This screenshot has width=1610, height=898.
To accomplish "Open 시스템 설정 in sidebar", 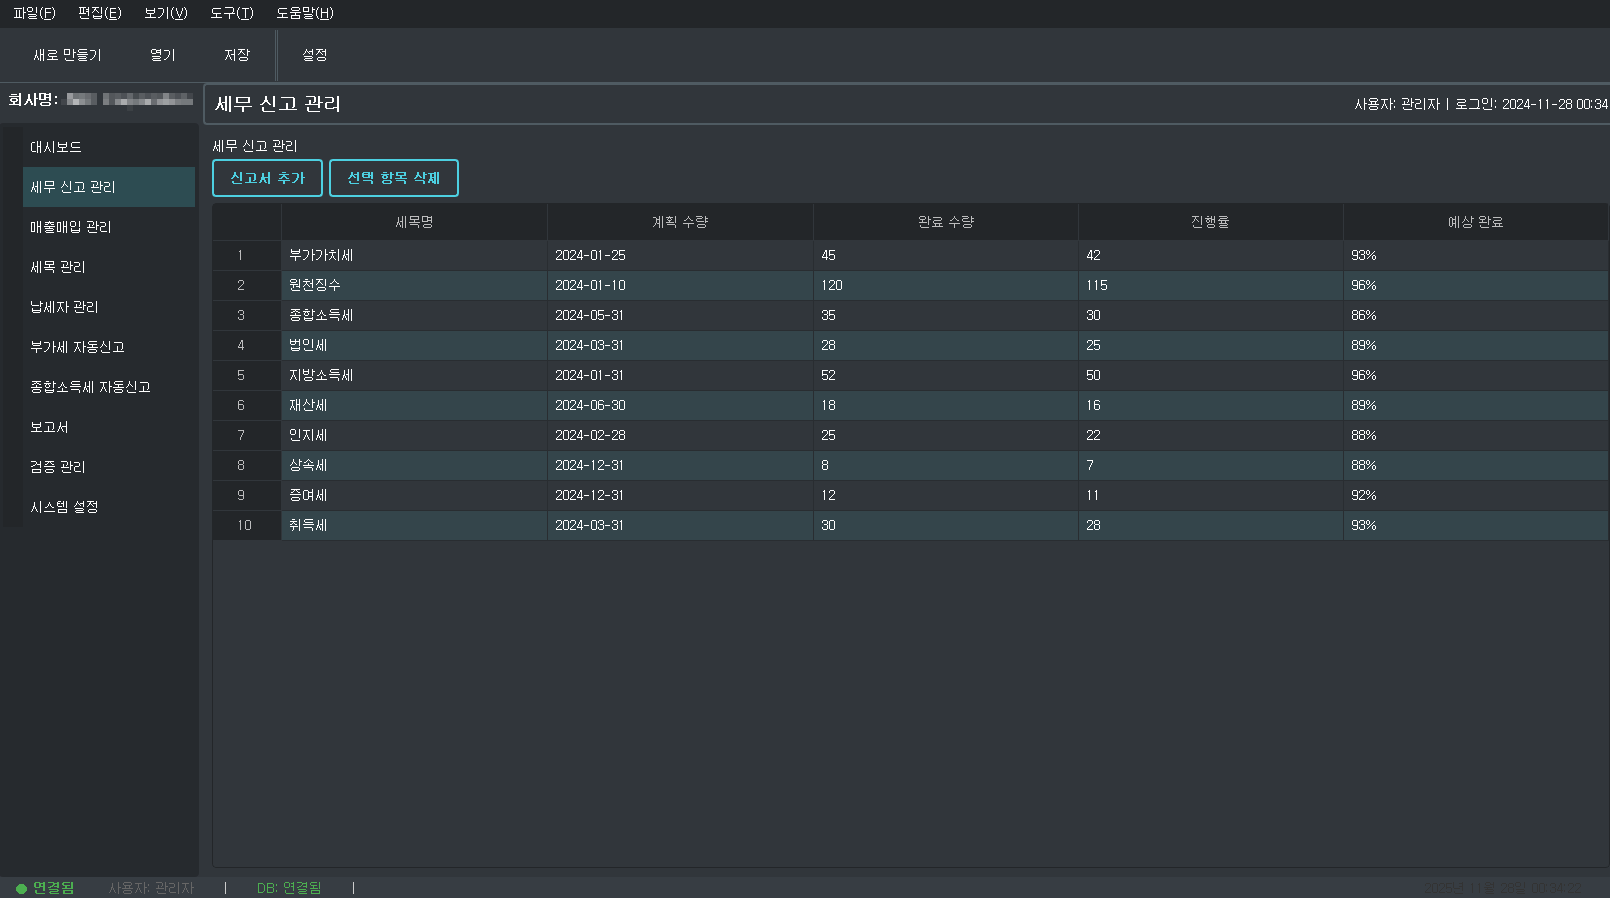I will tap(64, 507).
